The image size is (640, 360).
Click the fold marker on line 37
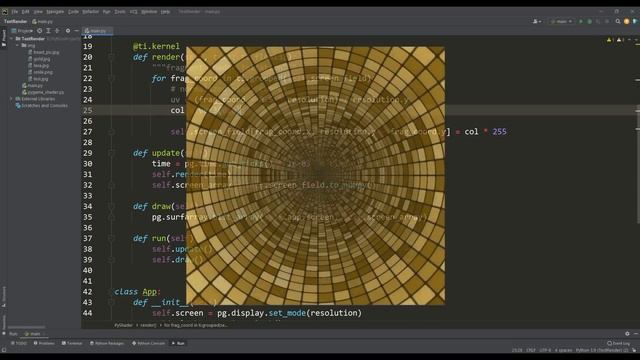click(111, 238)
